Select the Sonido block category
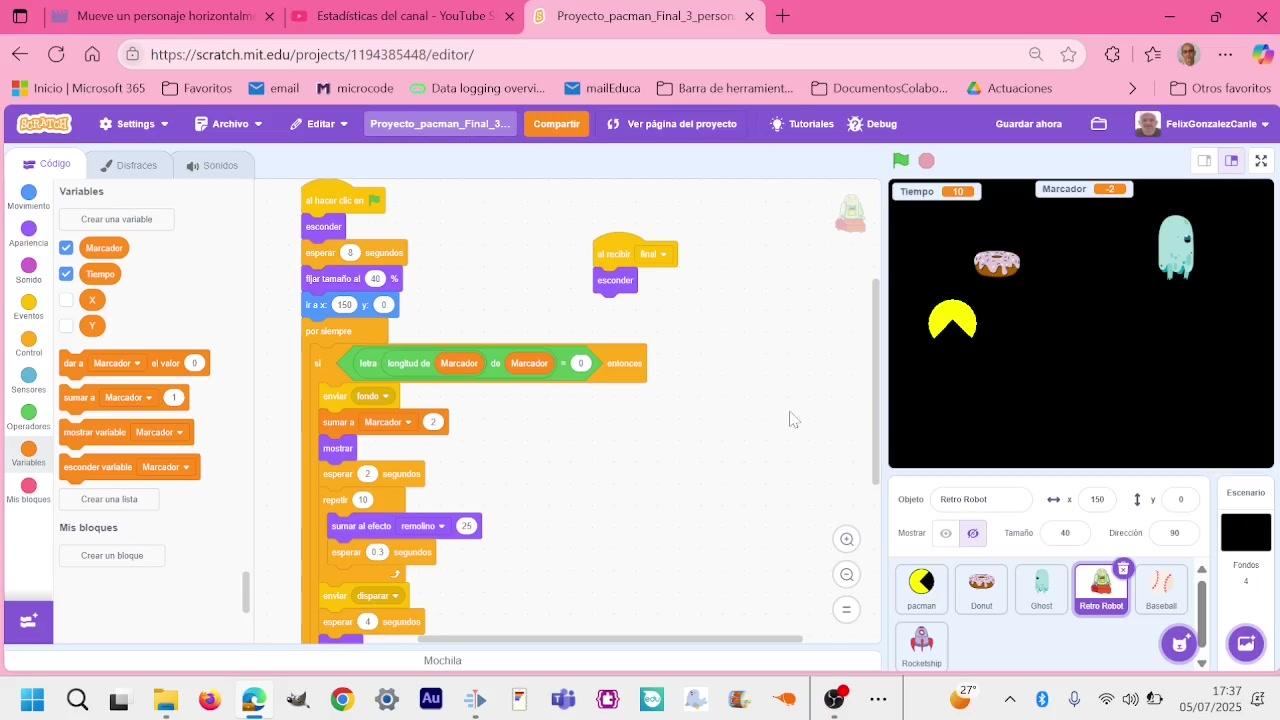The image size is (1280, 720). pyautogui.click(x=29, y=271)
